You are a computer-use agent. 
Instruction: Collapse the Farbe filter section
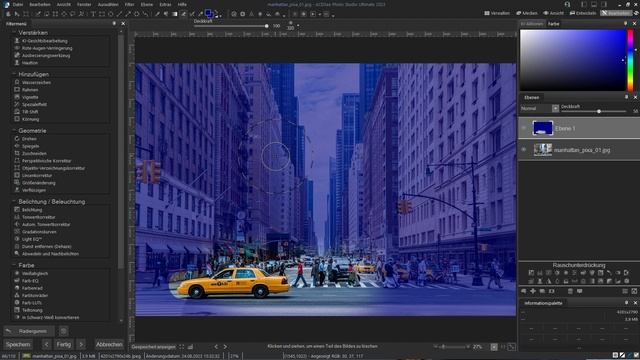point(14,265)
